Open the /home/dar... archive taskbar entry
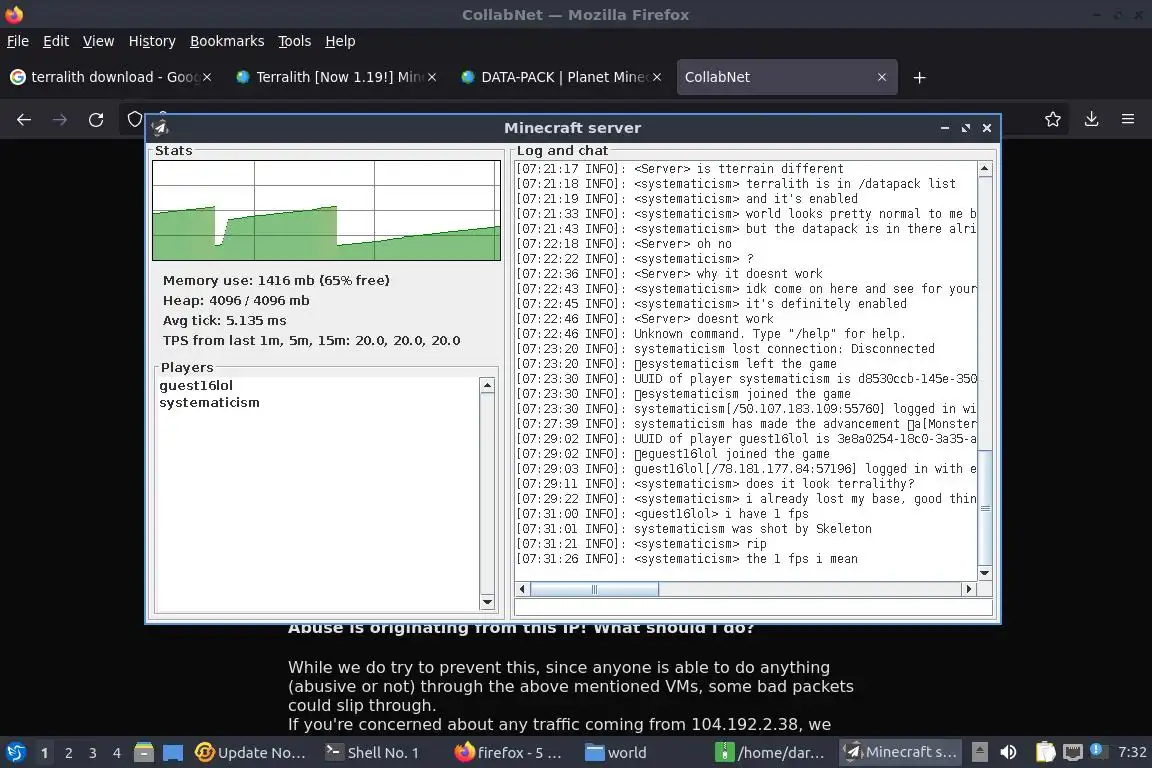The height and width of the screenshot is (768, 1152). pyautogui.click(x=771, y=752)
